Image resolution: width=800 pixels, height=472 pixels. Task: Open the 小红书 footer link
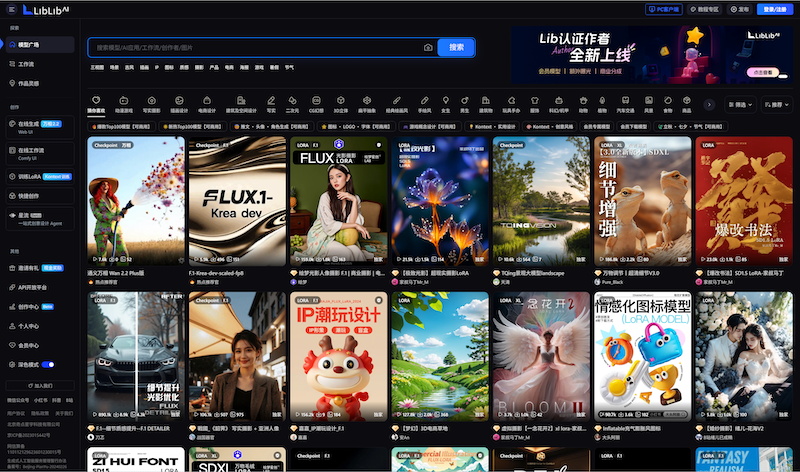click(41, 401)
